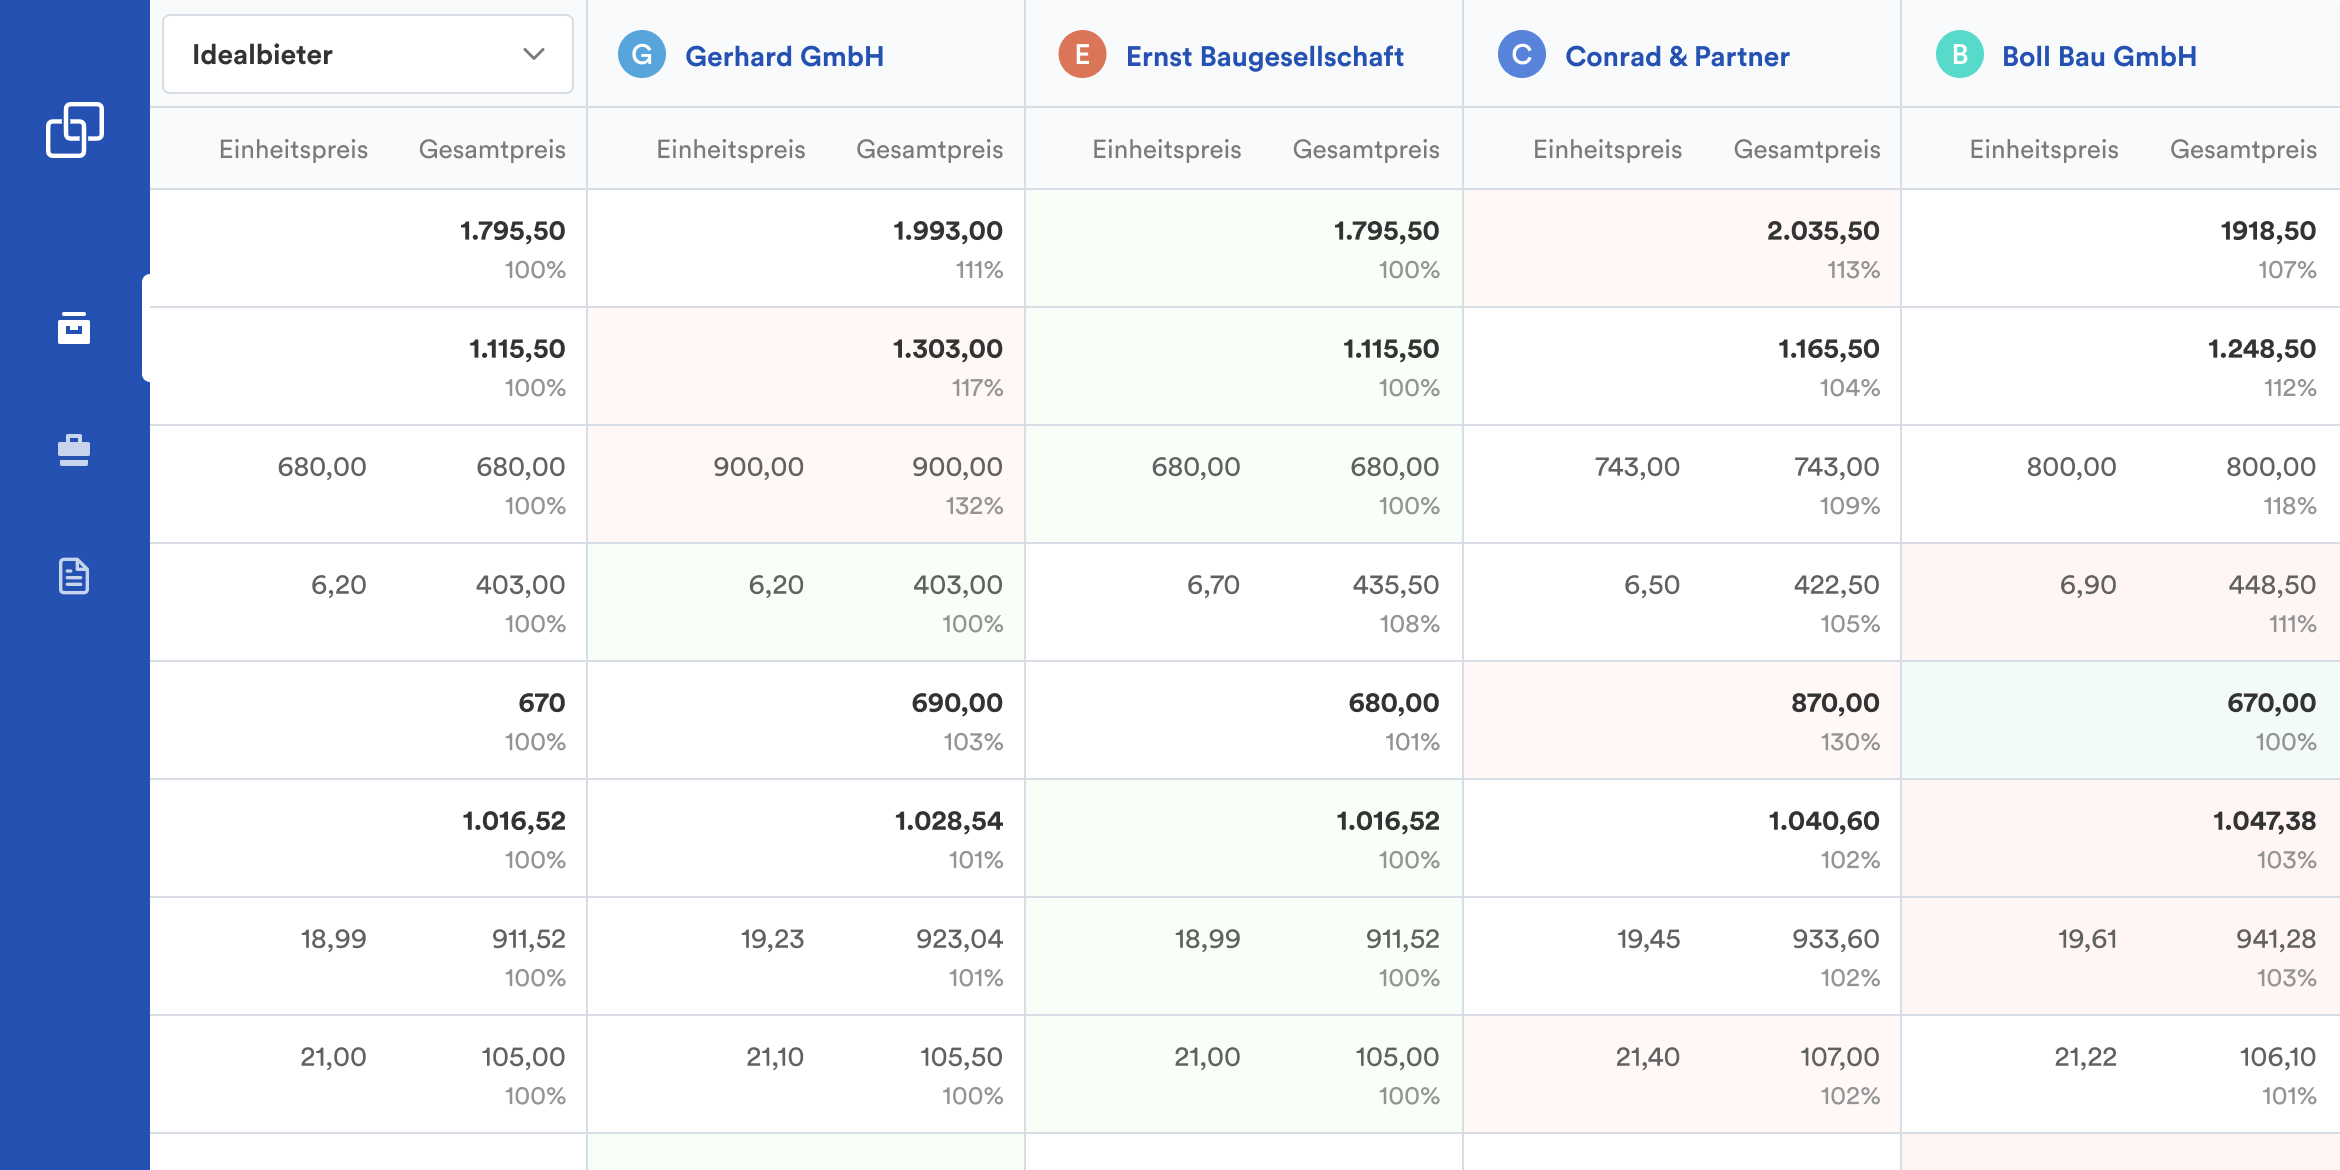The height and width of the screenshot is (1170, 2340).
Task: Open Boll Bau GmbH bidder link
Action: point(2099,57)
